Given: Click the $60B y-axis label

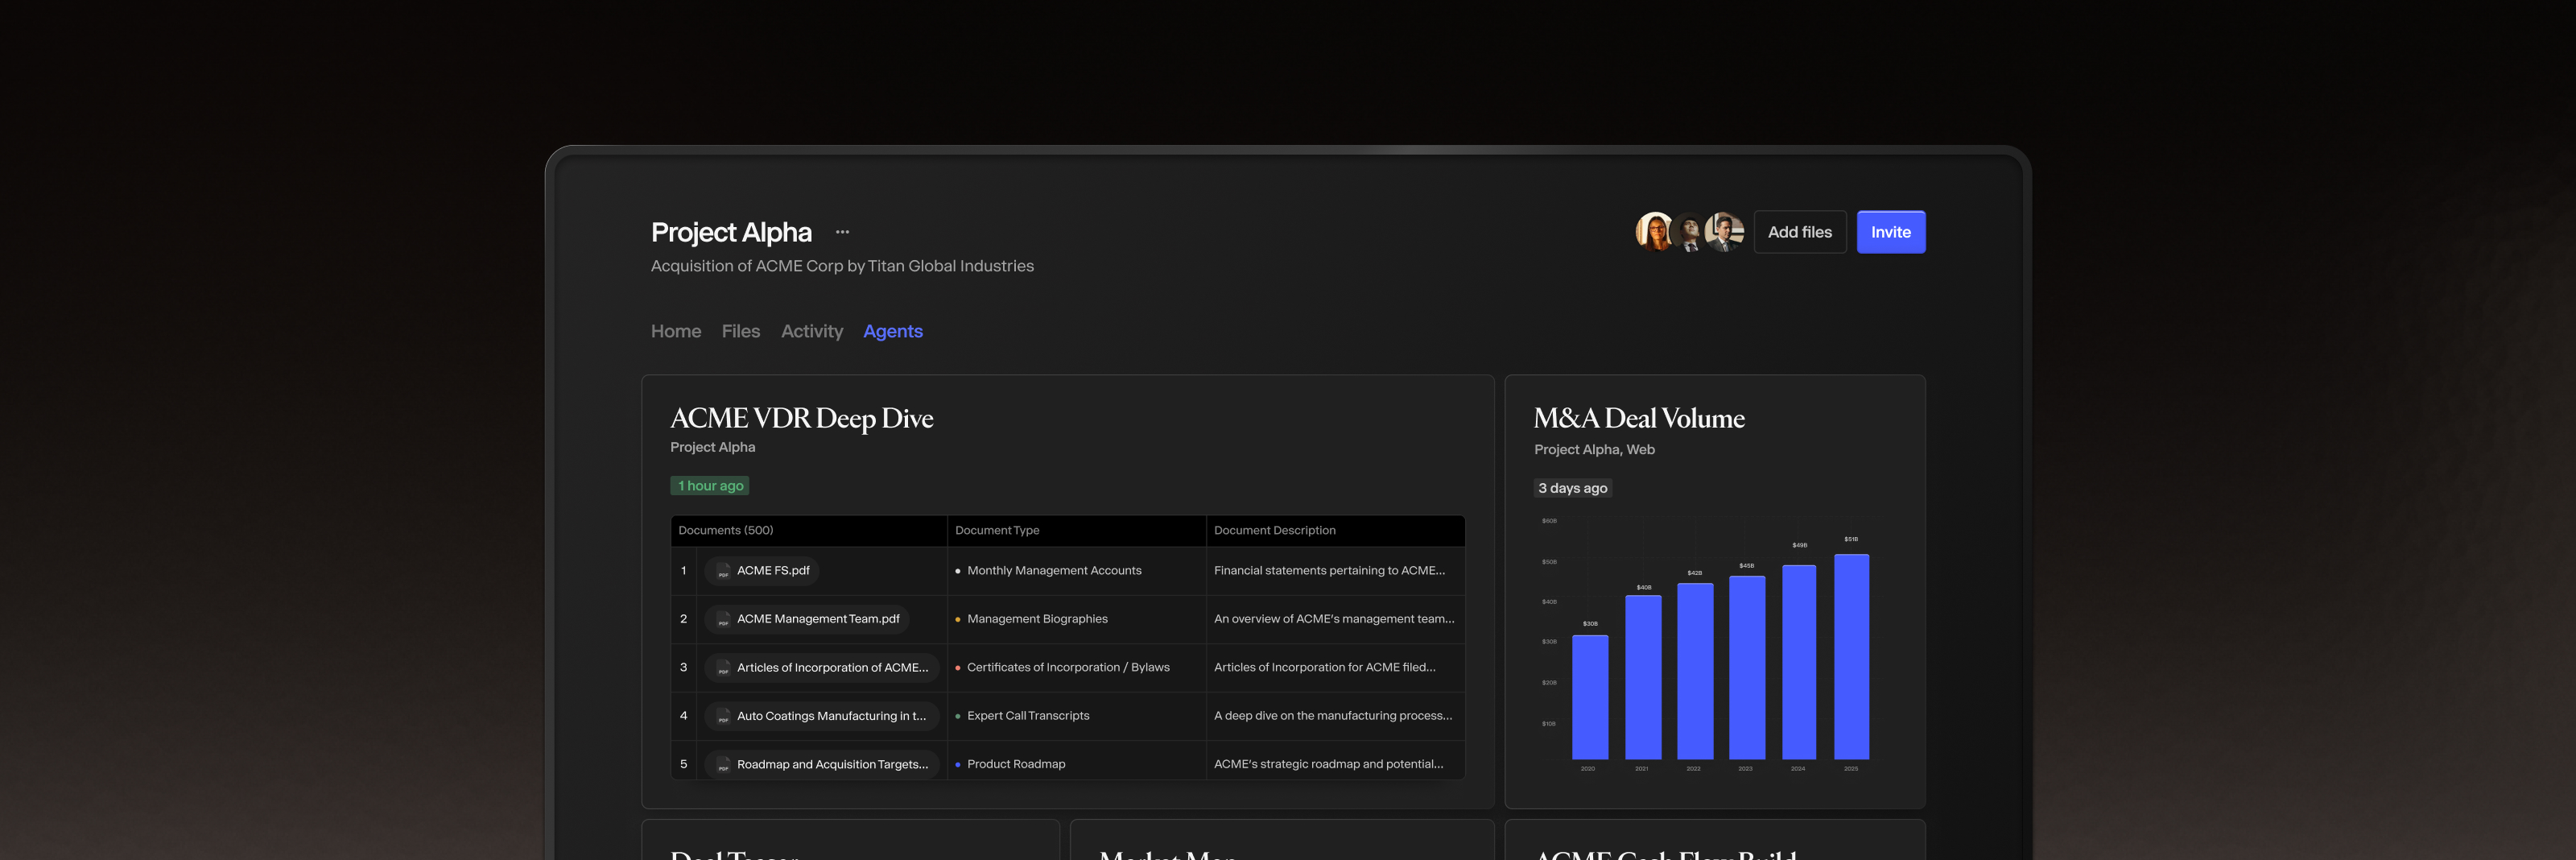Looking at the screenshot, I should 1549,521.
